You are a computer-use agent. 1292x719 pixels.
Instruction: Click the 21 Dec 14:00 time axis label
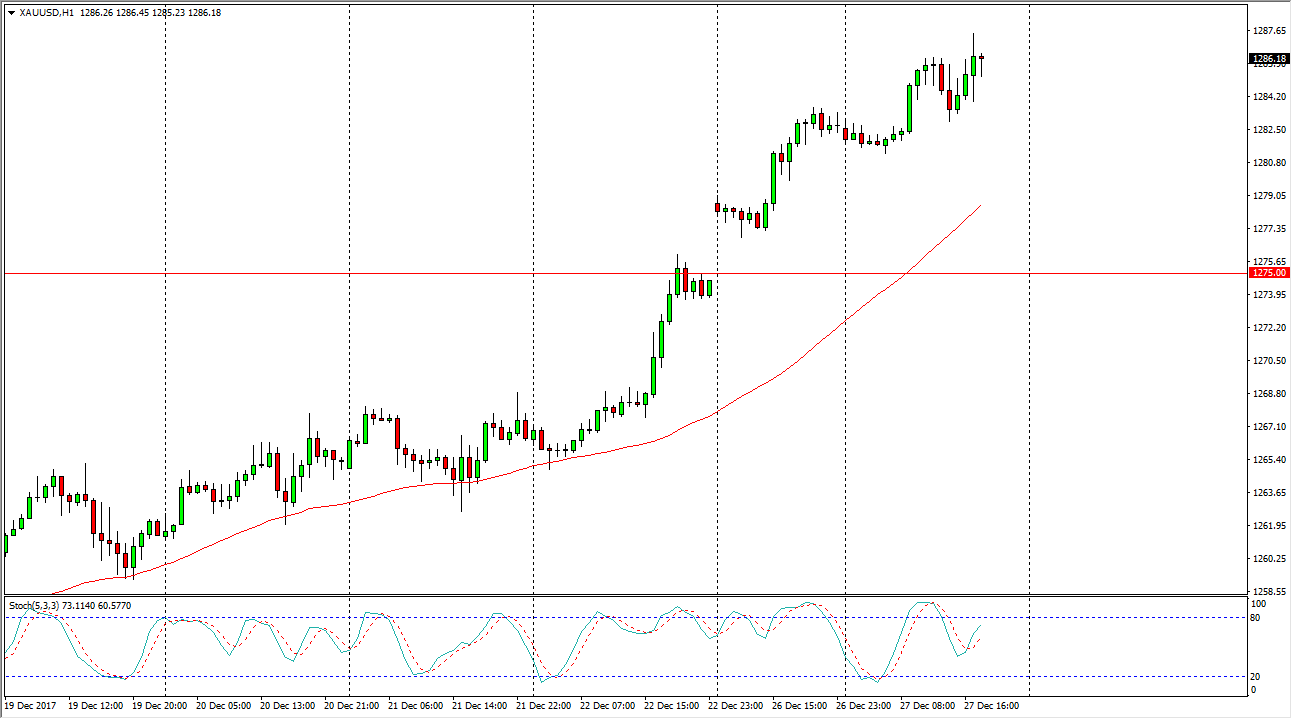coord(480,705)
